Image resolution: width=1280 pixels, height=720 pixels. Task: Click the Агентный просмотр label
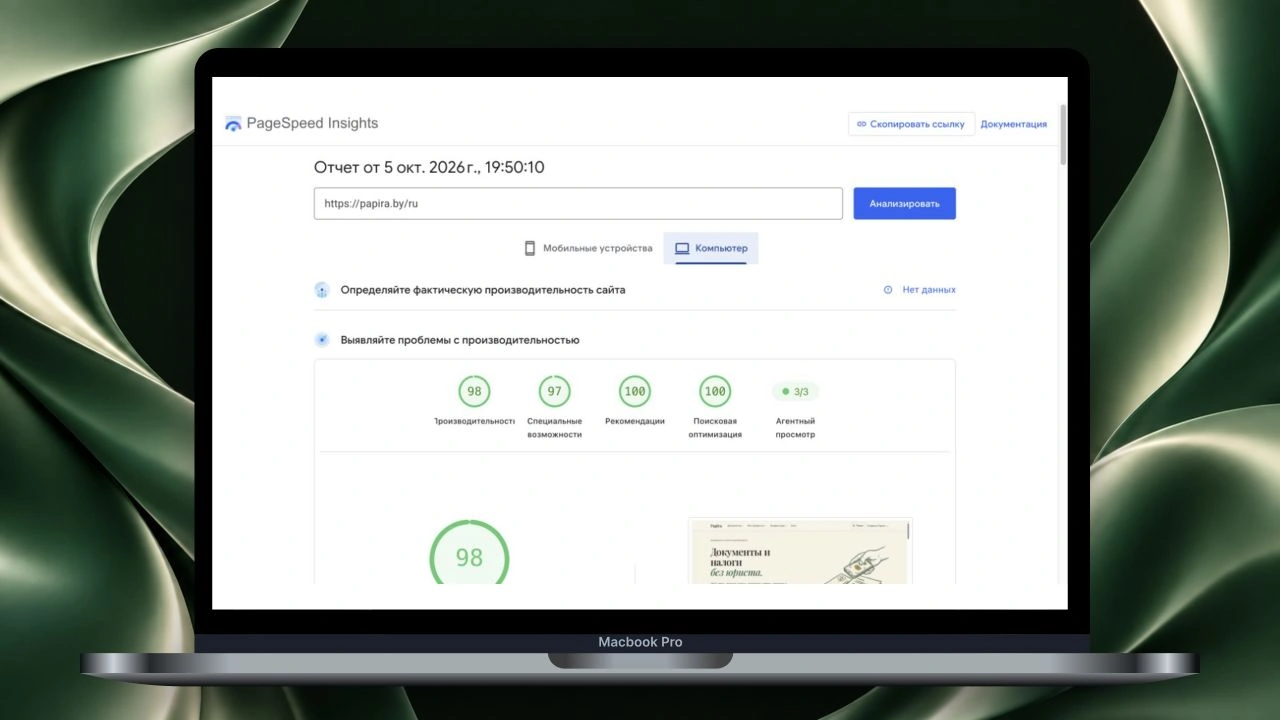pos(795,428)
